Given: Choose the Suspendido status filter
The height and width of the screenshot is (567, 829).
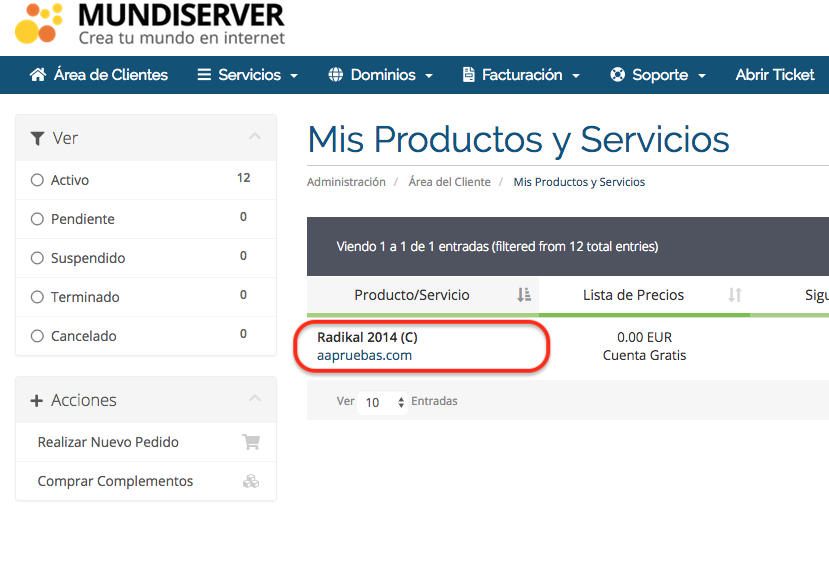Looking at the screenshot, I should tap(38, 258).
